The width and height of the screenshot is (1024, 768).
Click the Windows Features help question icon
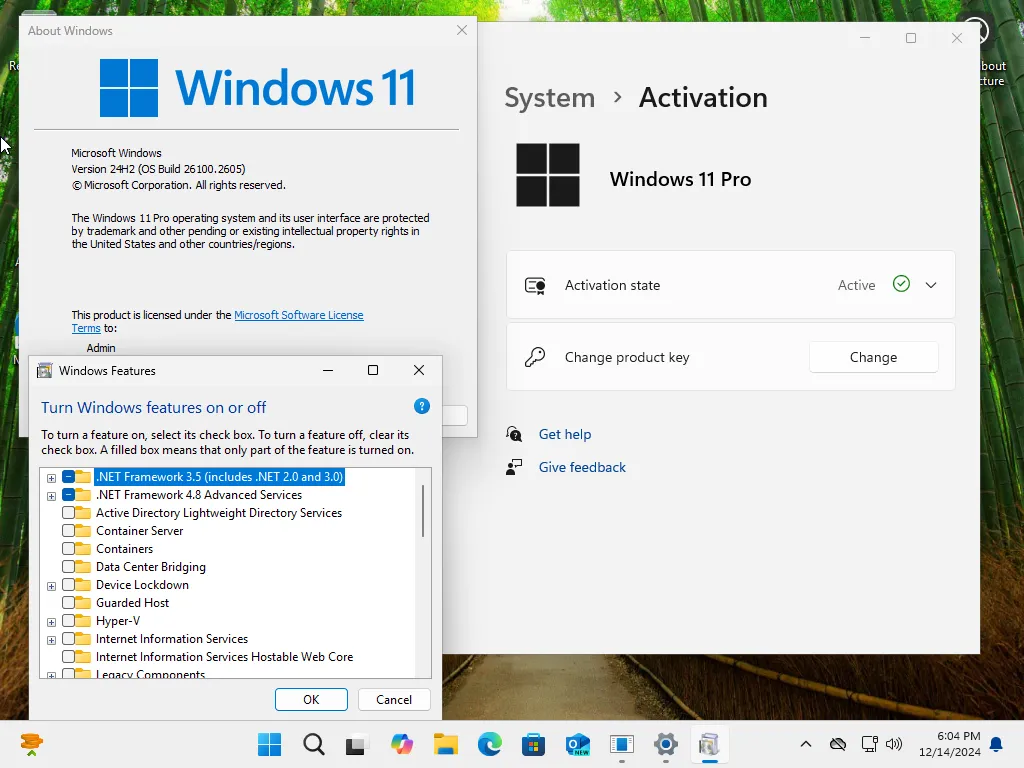pos(422,406)
